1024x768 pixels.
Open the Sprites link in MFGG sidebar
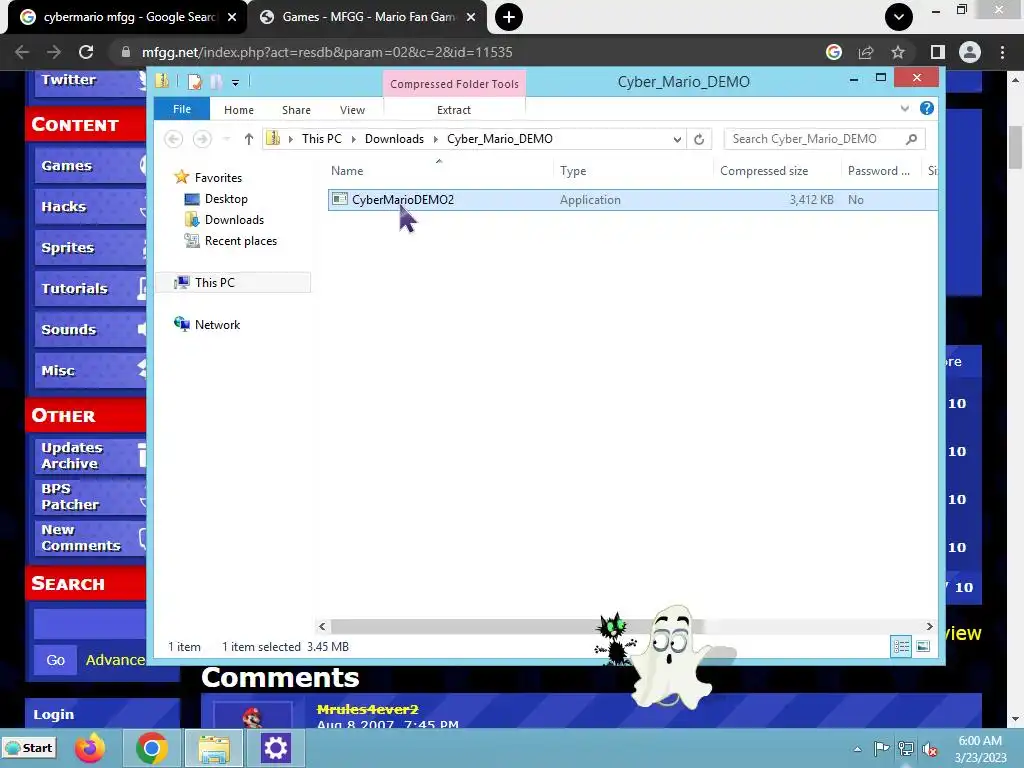click(x=90, y=248)
